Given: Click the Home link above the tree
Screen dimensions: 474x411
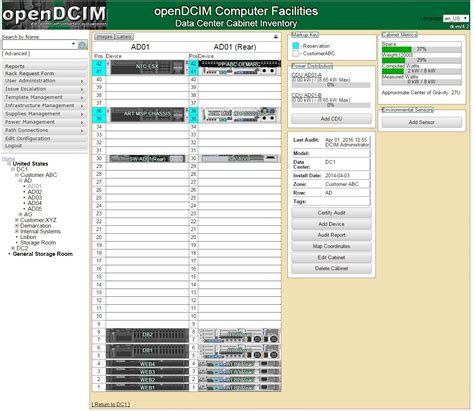Looking at the screenshot, I should (x=8, y=159).
